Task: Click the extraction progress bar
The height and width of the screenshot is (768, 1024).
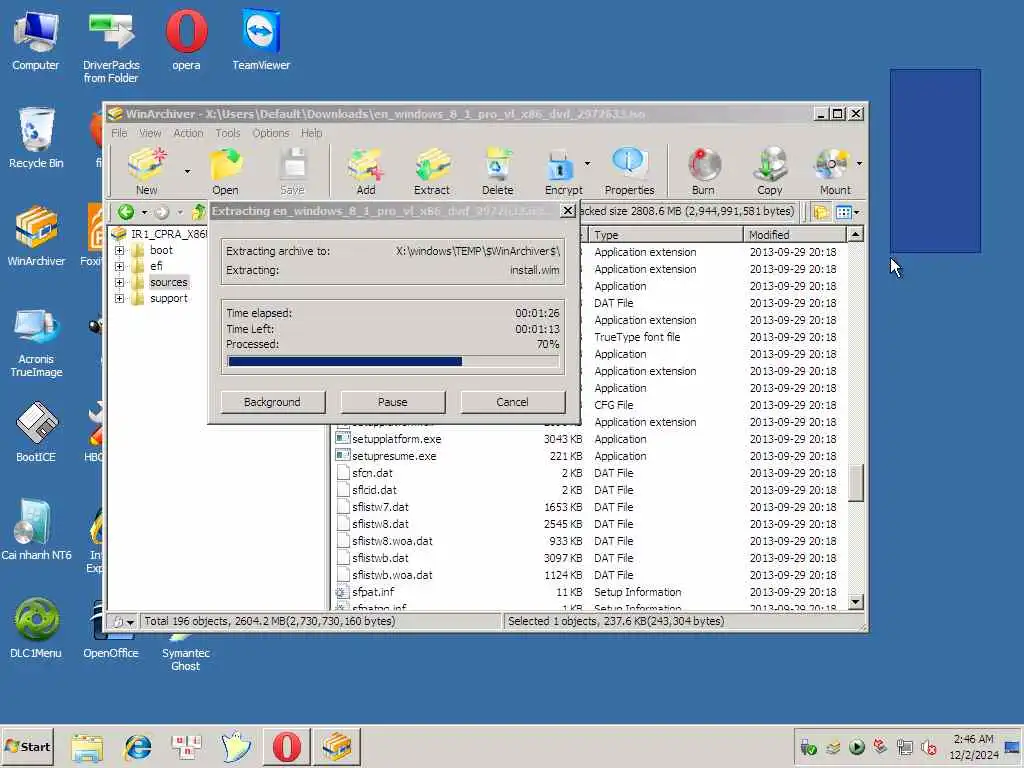Action: (x=393, y=361)
